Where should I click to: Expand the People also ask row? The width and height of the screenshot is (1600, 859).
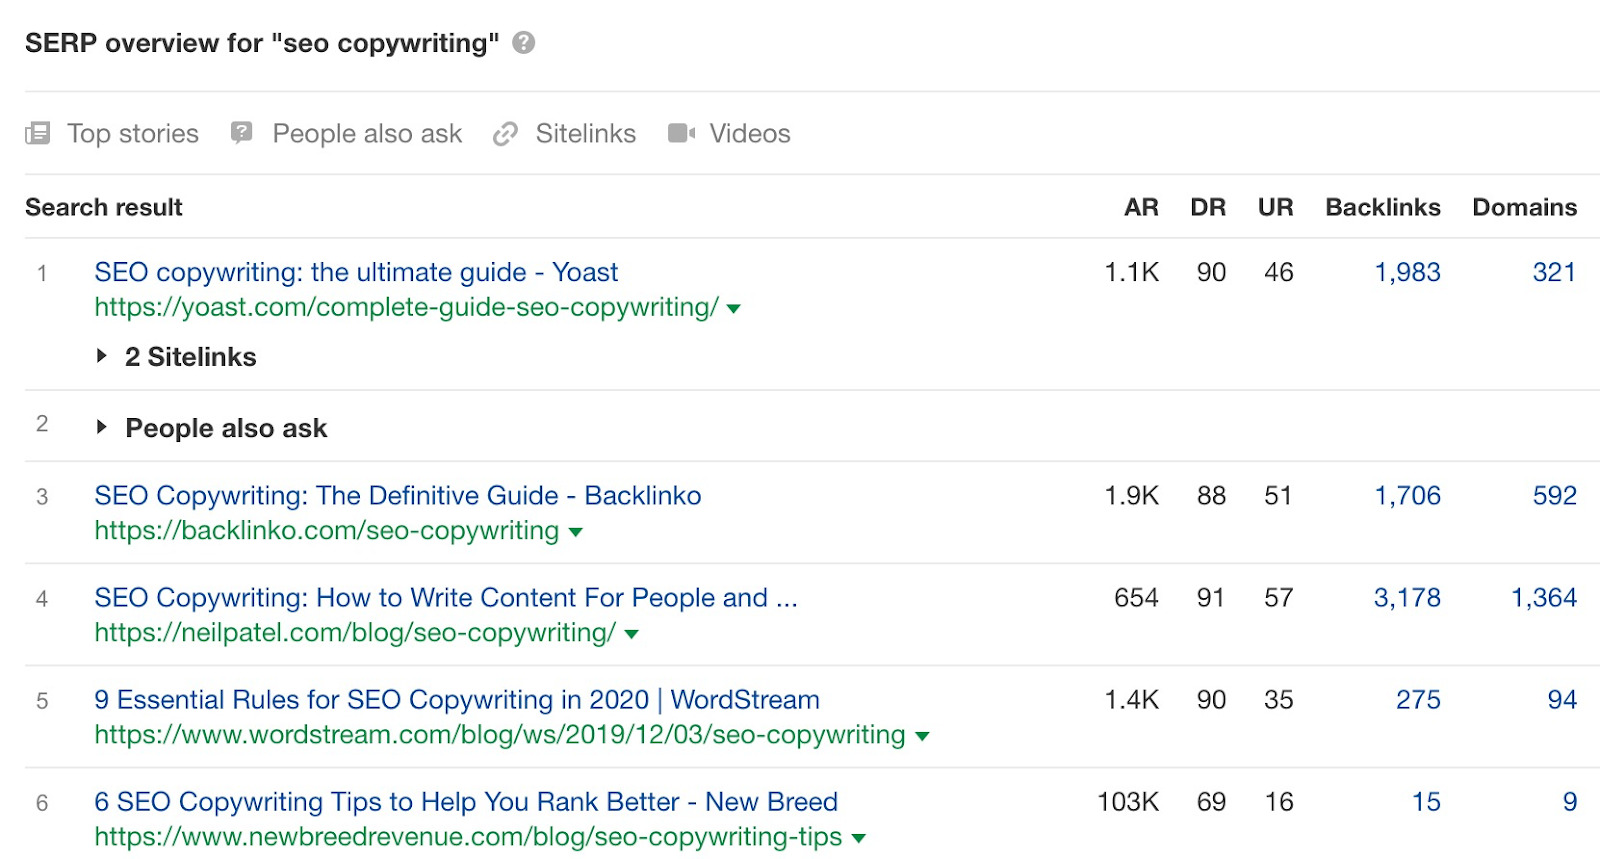point(101,427)
